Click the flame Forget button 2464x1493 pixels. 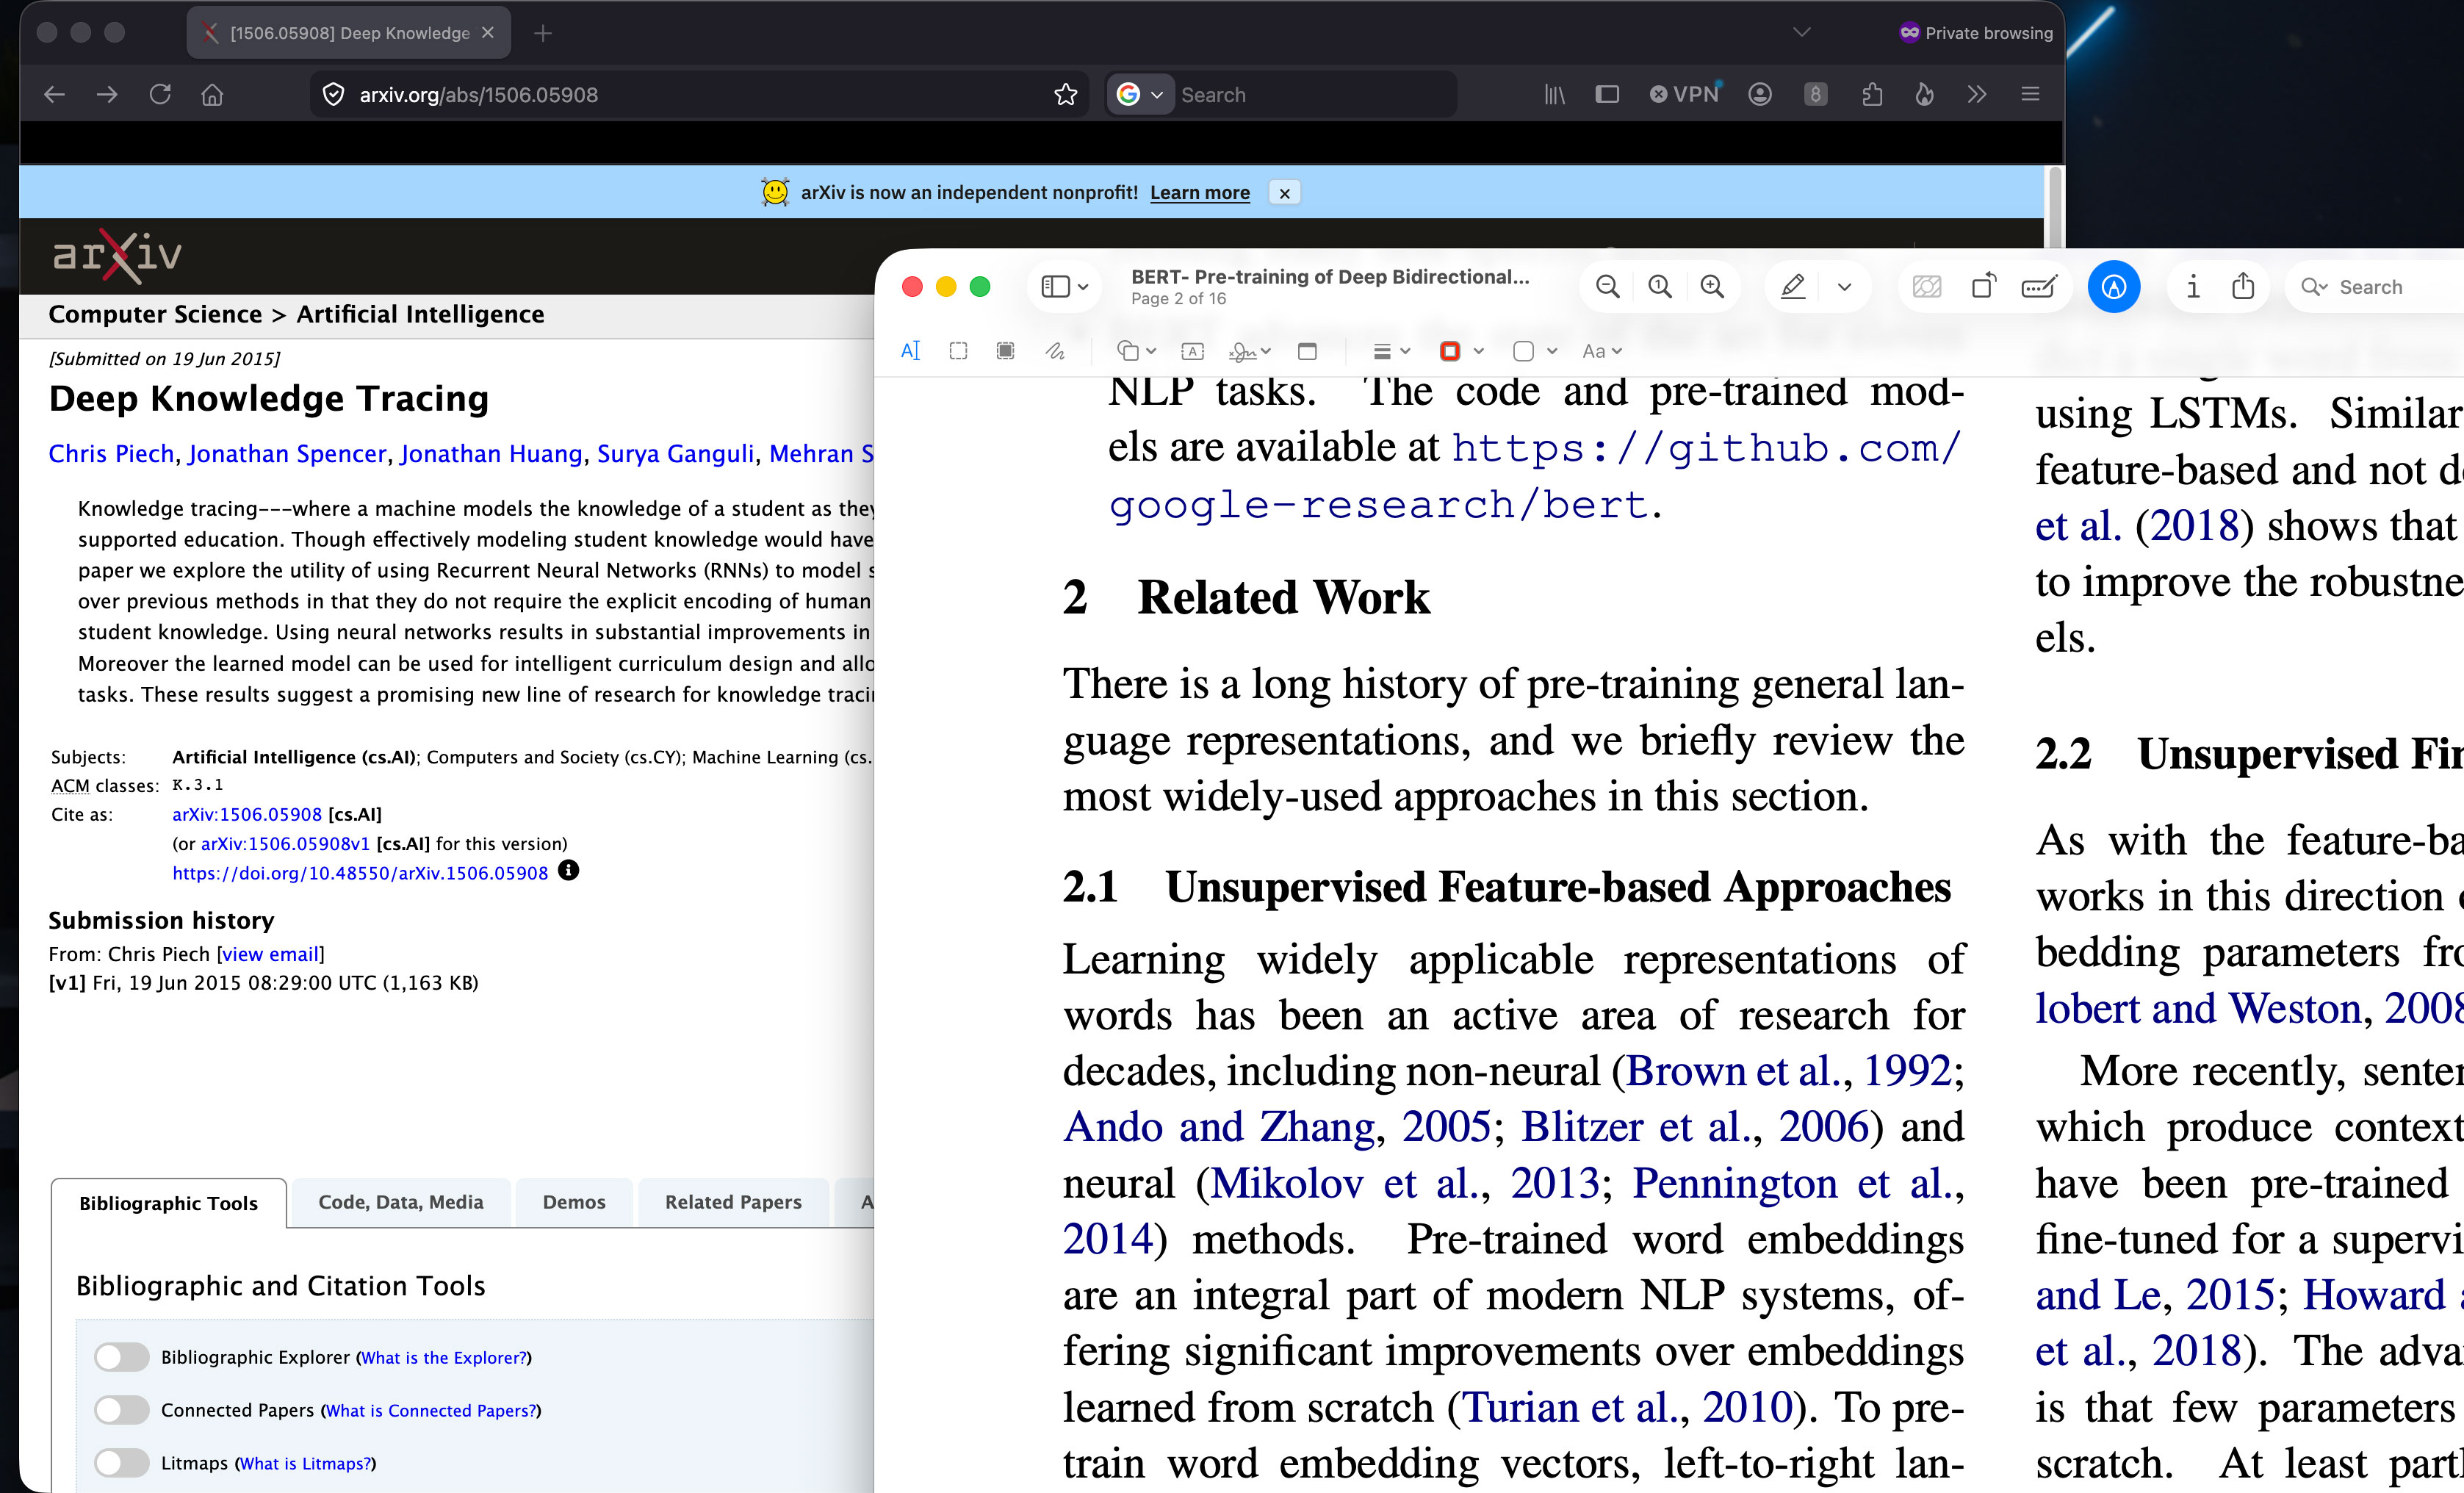pyautogui.click(x=1924, y=94)
